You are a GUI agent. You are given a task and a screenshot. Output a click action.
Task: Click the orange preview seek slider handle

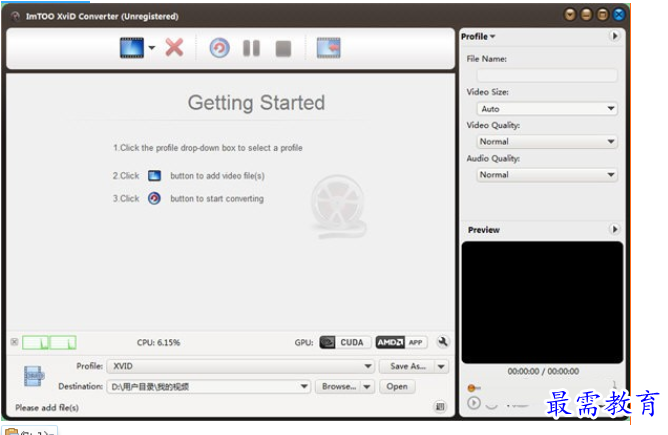[471, 388]
